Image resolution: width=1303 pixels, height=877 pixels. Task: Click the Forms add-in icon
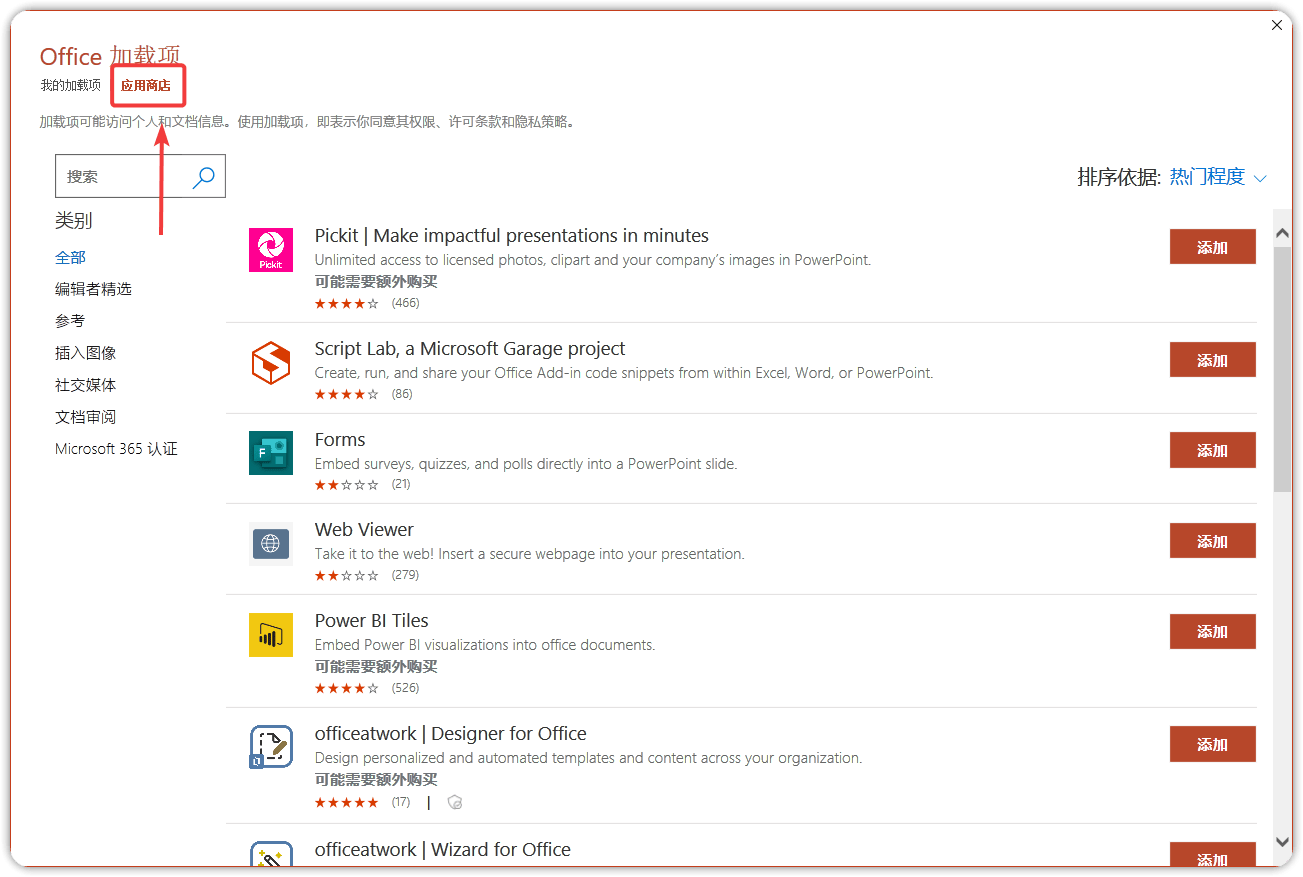click(x=271, y=453)
